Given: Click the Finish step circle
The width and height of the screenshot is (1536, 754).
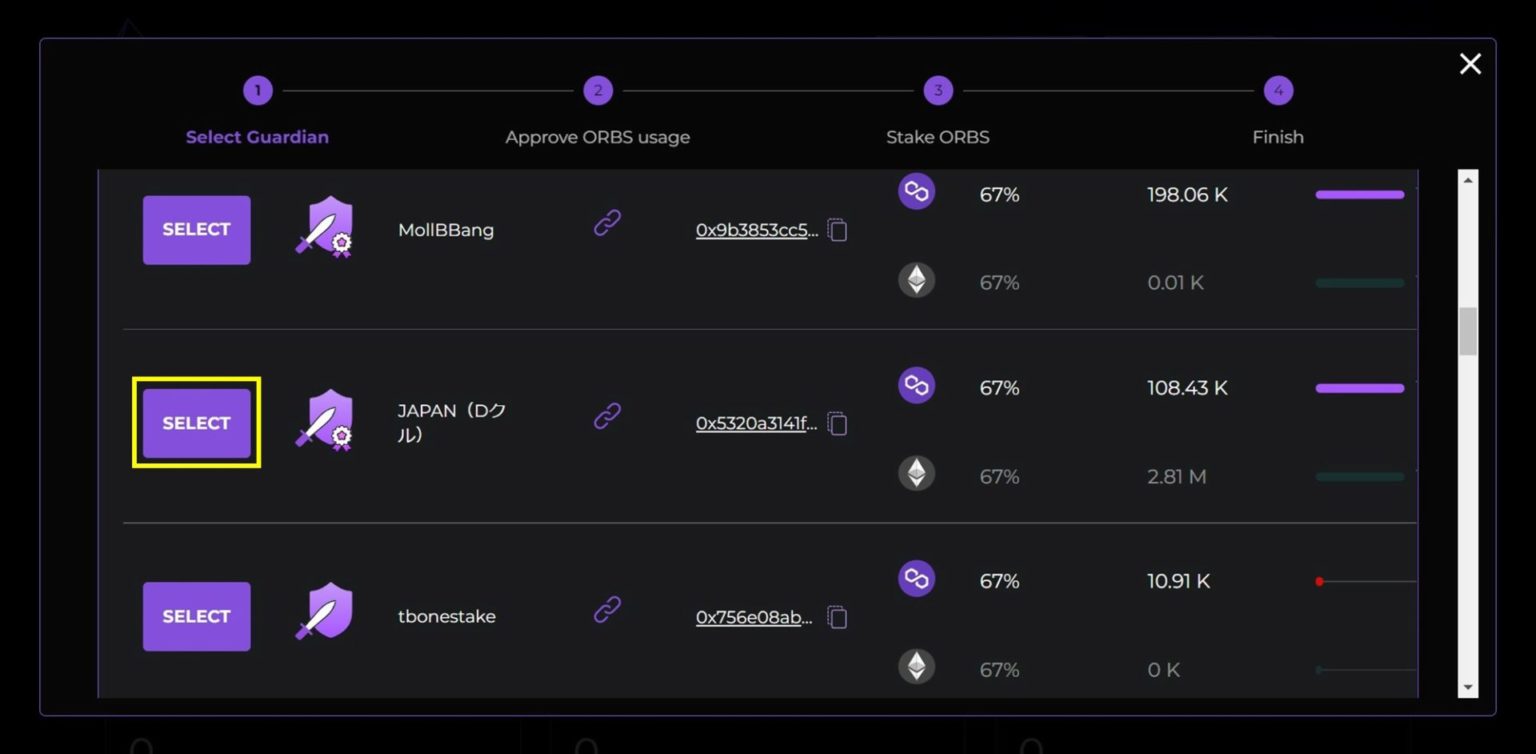Looking at the screenshot, I should tap(1278, 90).
